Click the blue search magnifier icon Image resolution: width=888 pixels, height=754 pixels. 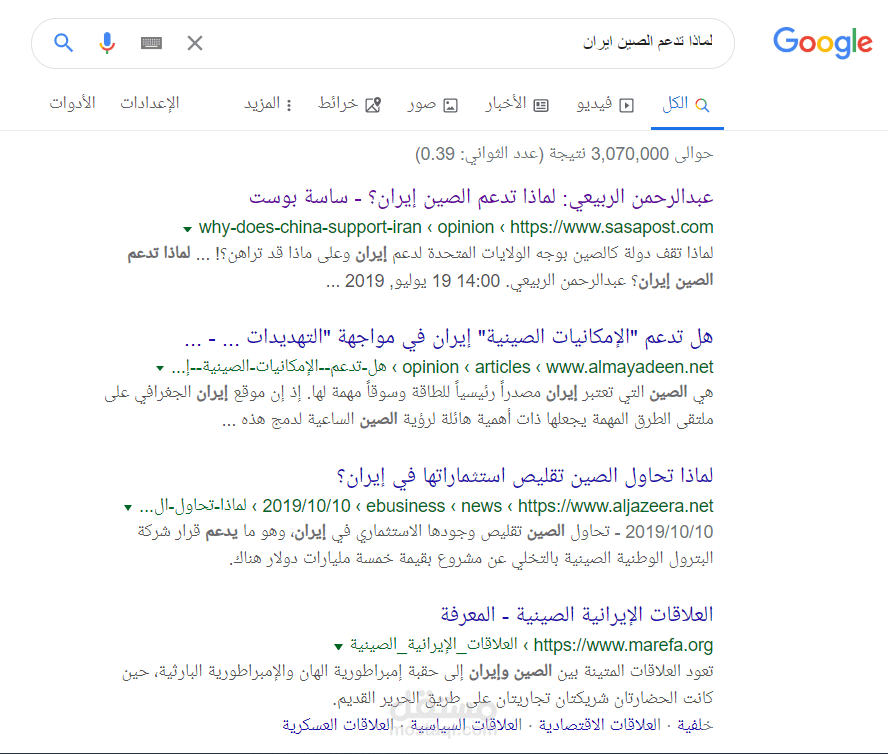[x=63, y=43]
